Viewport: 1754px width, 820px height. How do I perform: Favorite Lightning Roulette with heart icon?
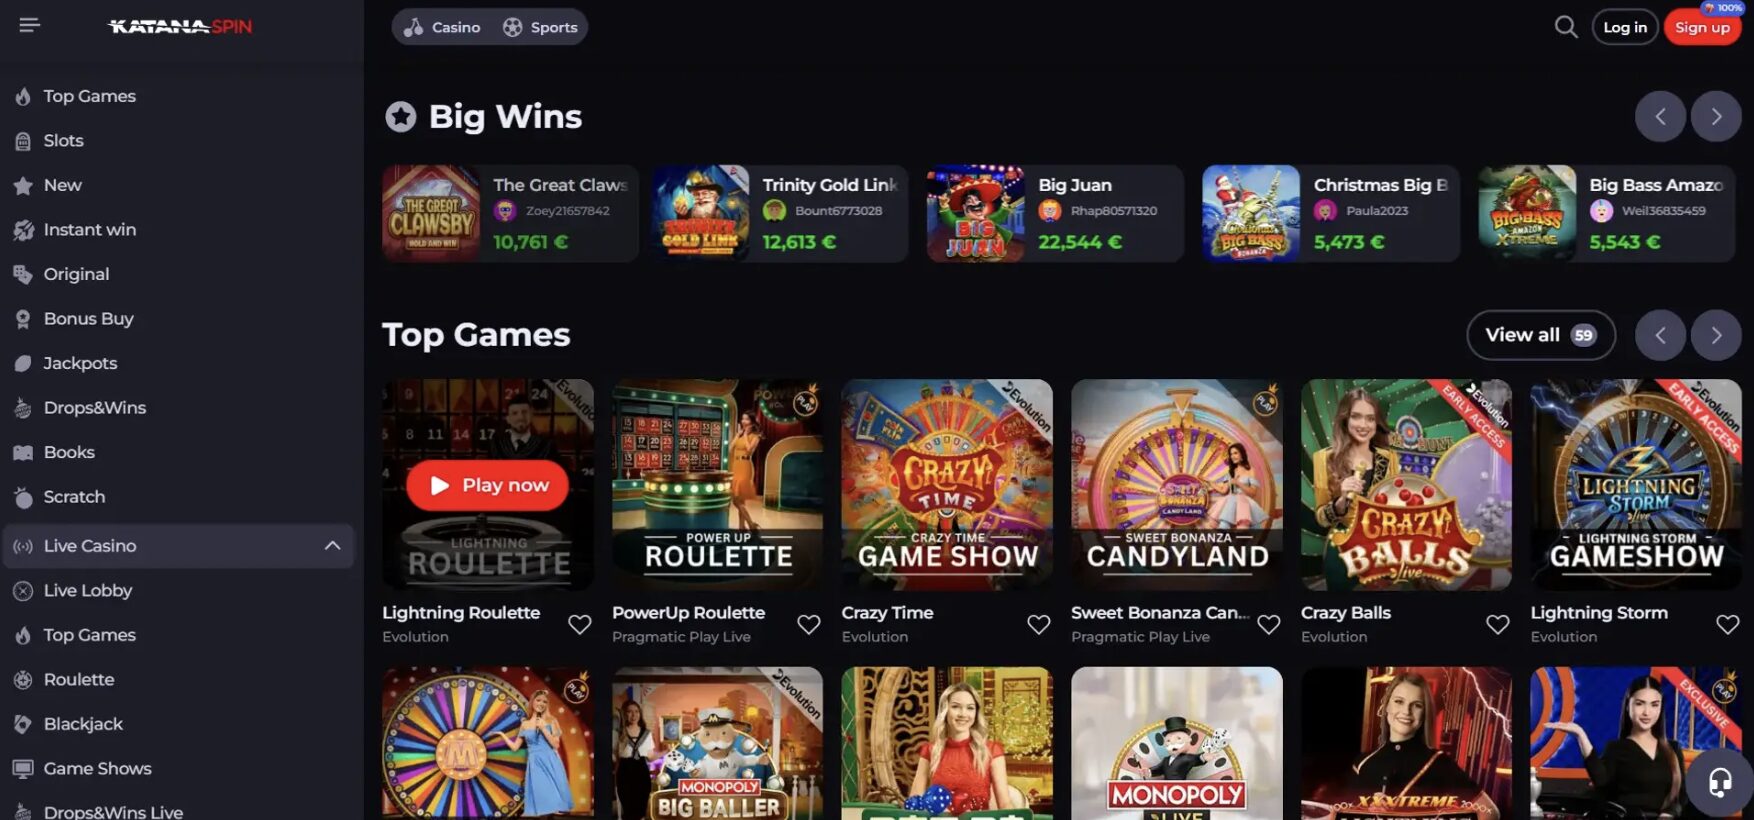(x=580, y=625)
